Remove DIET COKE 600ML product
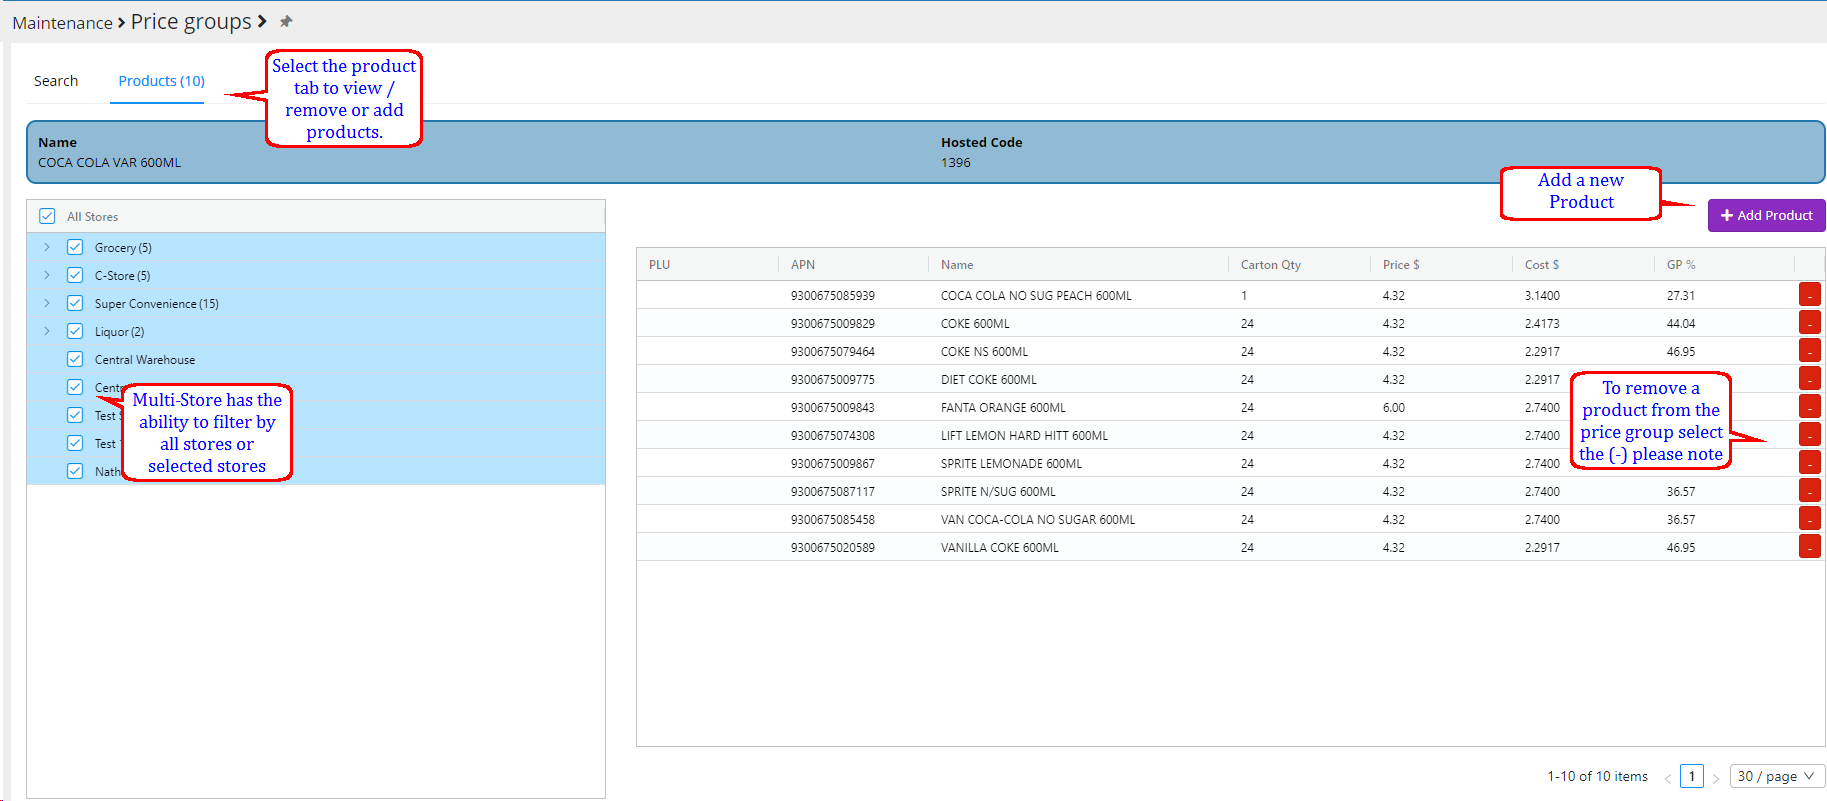Viewport: 1827px width, 801px height. (1809, 379)
